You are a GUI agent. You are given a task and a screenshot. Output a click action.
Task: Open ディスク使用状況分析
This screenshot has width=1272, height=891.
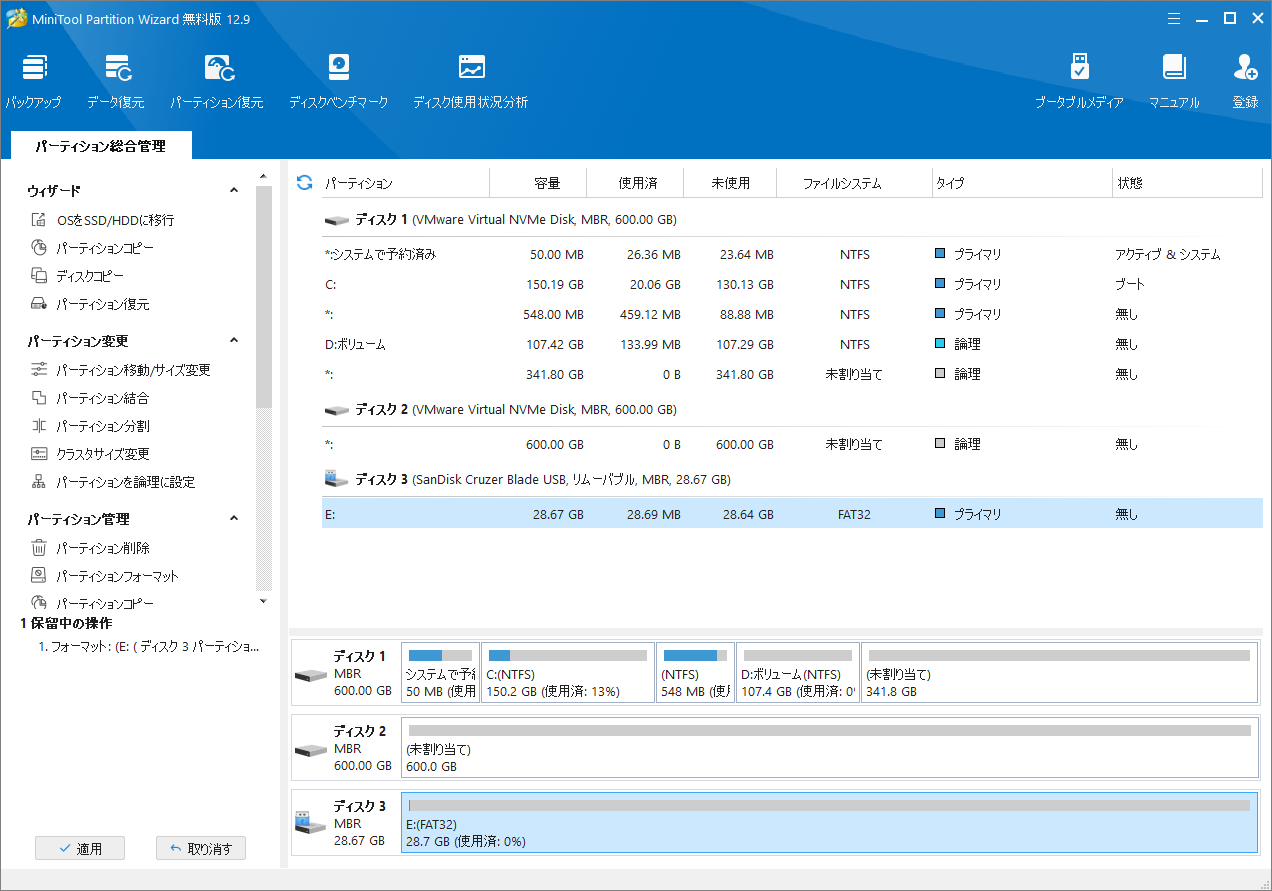[x=471, y=81]
